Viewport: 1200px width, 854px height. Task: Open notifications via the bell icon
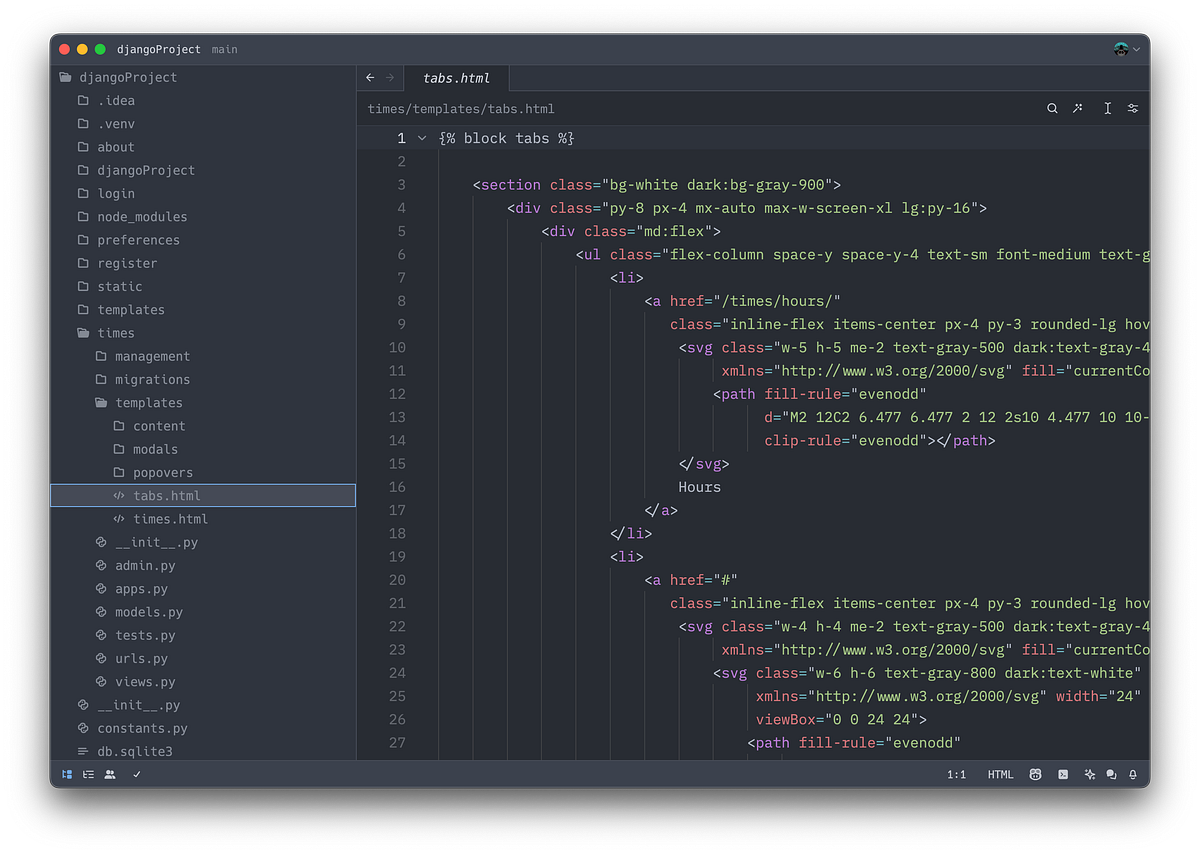point(1131,774)
